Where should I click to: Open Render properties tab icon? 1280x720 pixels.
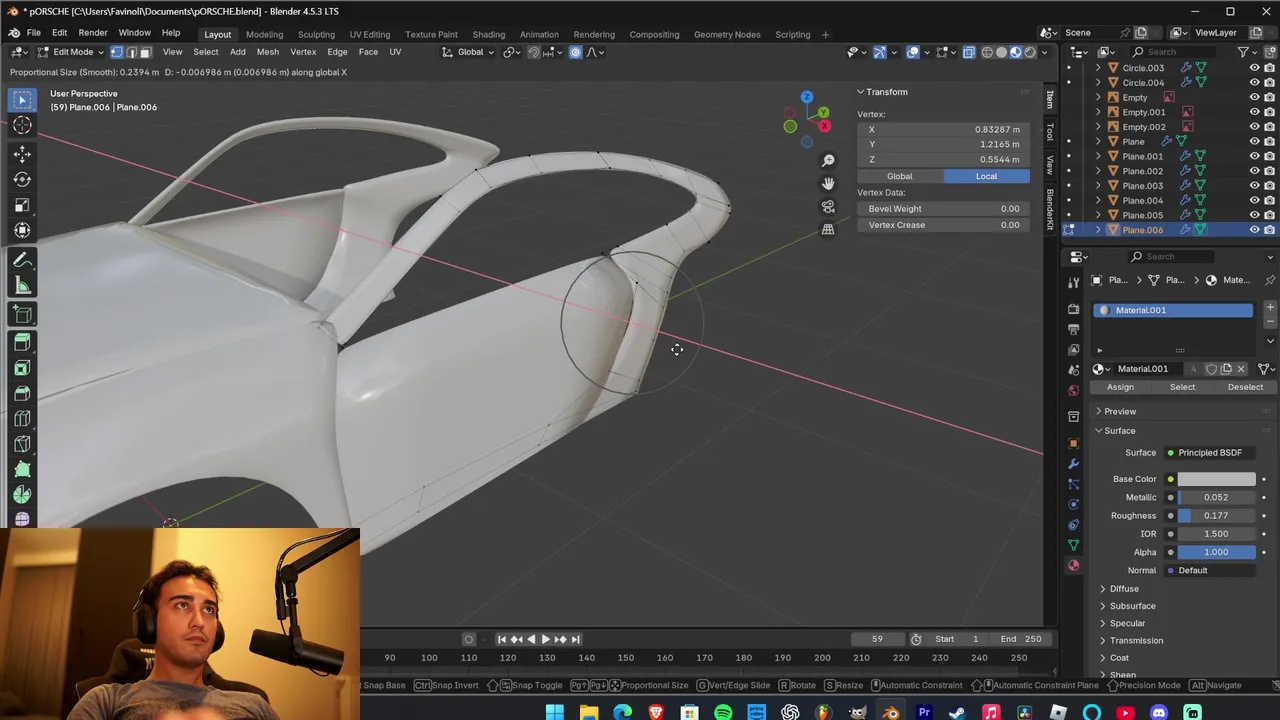1074,309
